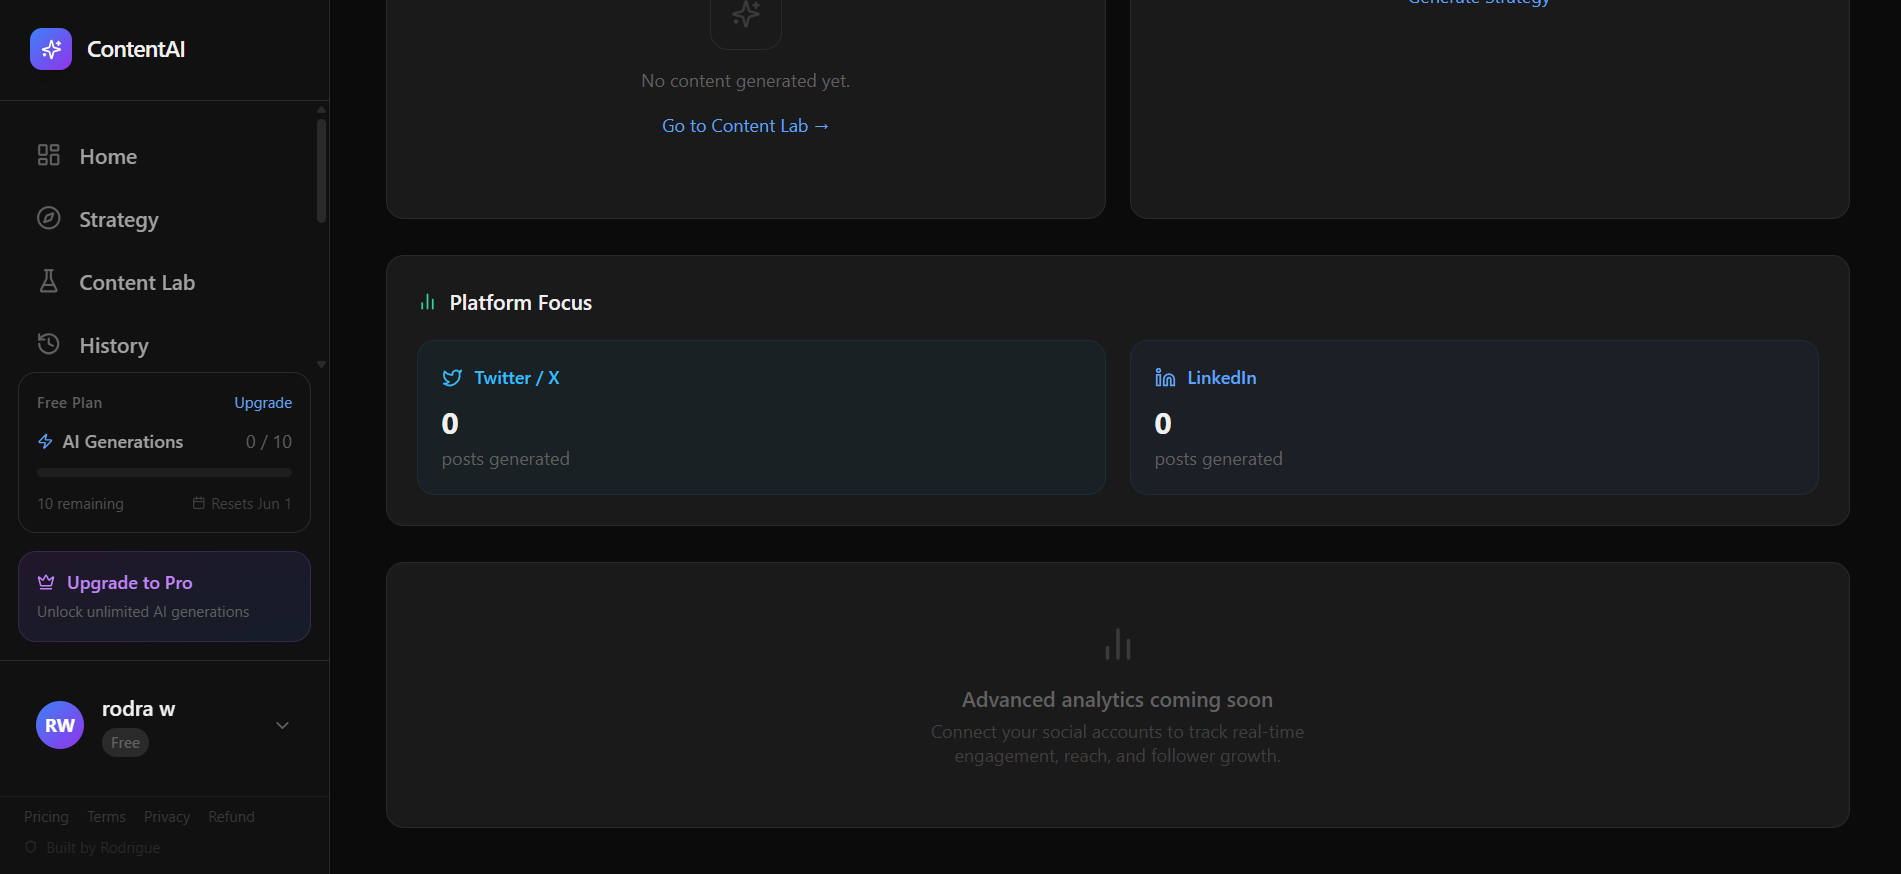Image resolution: width=1901 pixels, height=874 pixels.
Task: Click the 'No content generated yet.' message
Action: pyautogui.click(x=746, y=81)
